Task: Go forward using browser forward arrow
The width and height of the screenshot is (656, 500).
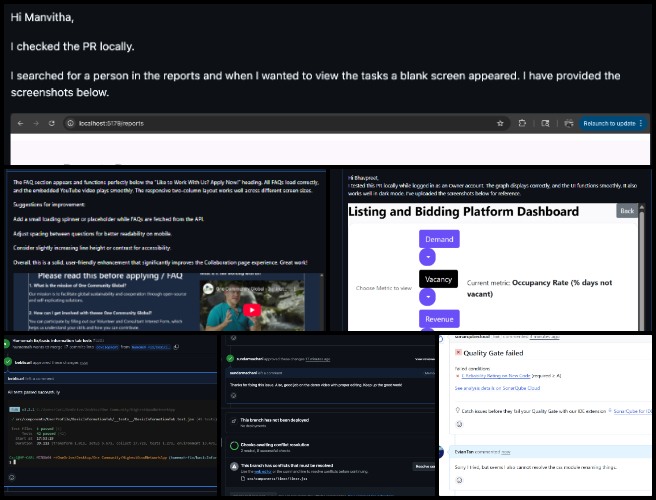Action: click(x=36, y=123)
